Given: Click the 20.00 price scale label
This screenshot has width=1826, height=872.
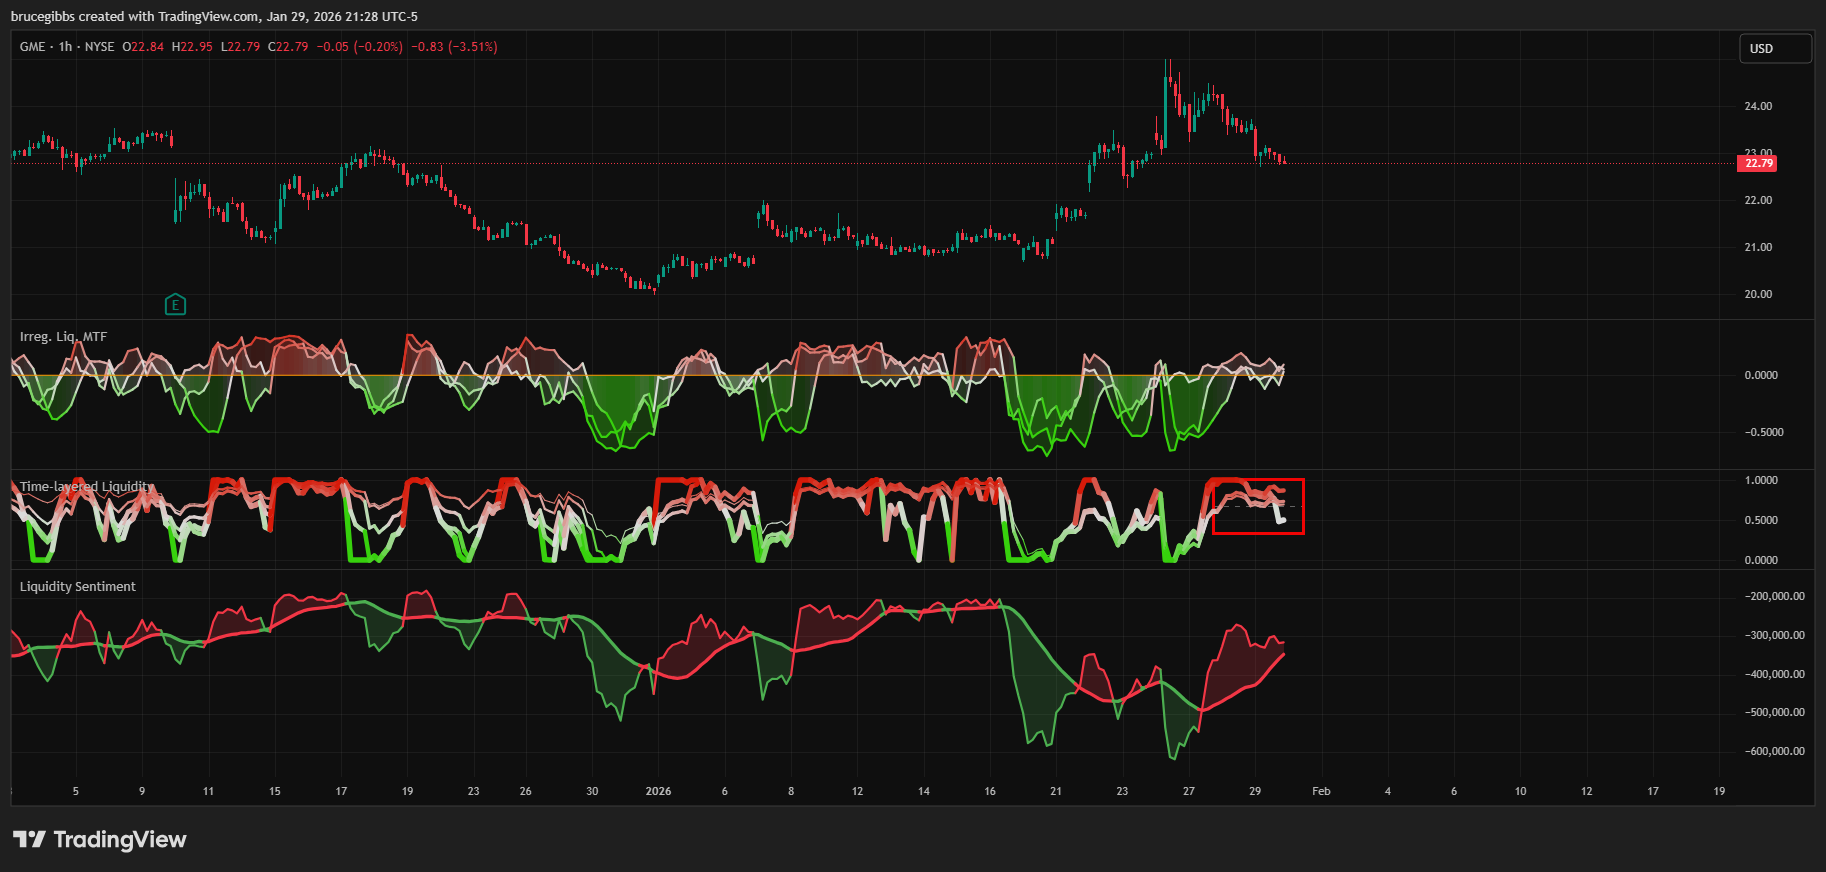Looking at the screenshot, I should [1758, 294].
